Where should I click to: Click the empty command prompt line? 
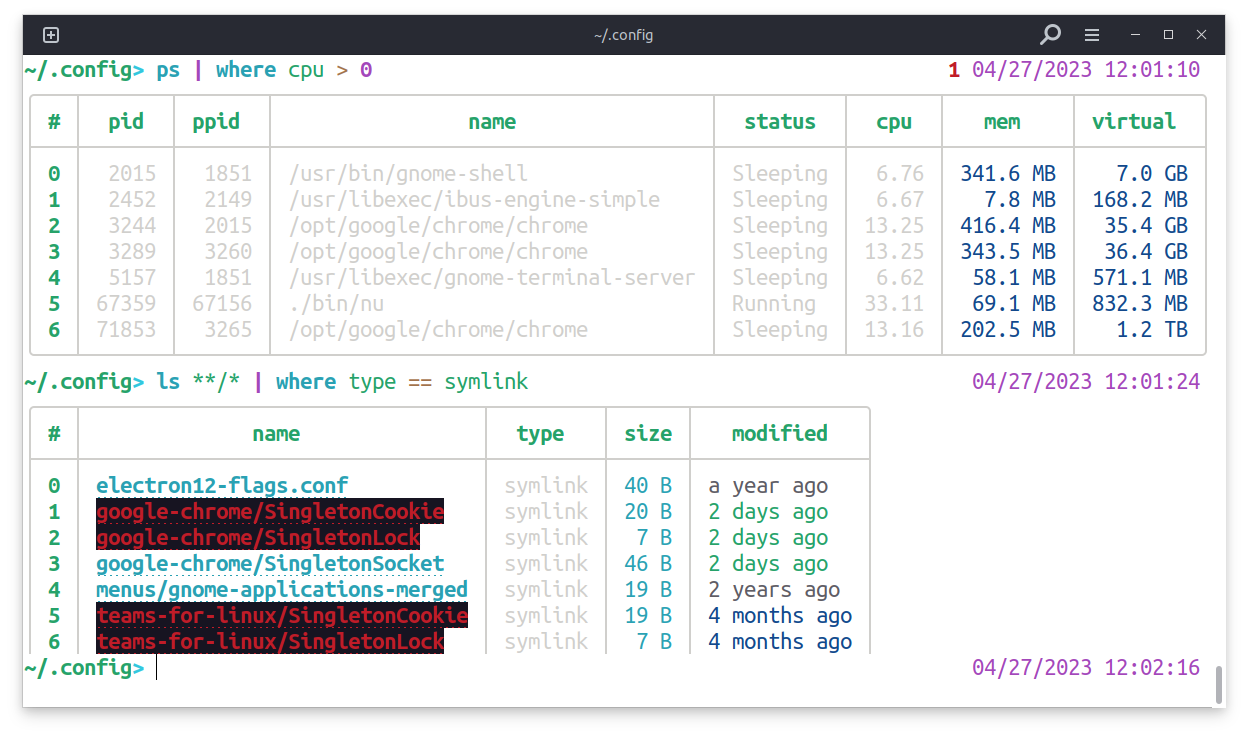click(x=500, y=668)
